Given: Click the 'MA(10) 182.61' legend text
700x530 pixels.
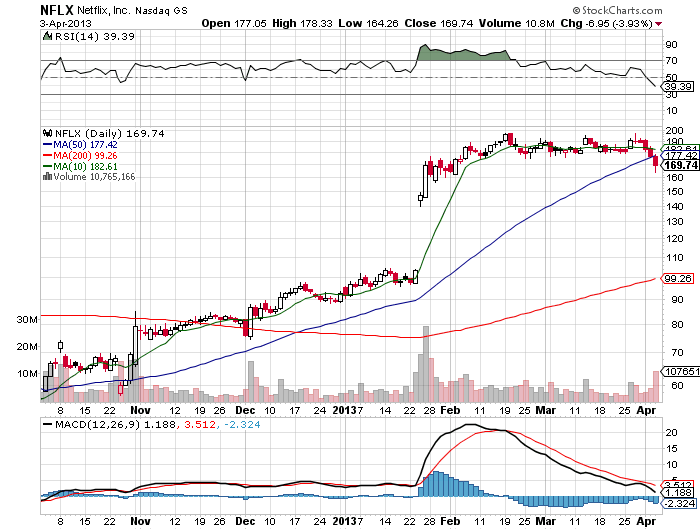Looking at the screenshot, I should click(x=85, y=166).
